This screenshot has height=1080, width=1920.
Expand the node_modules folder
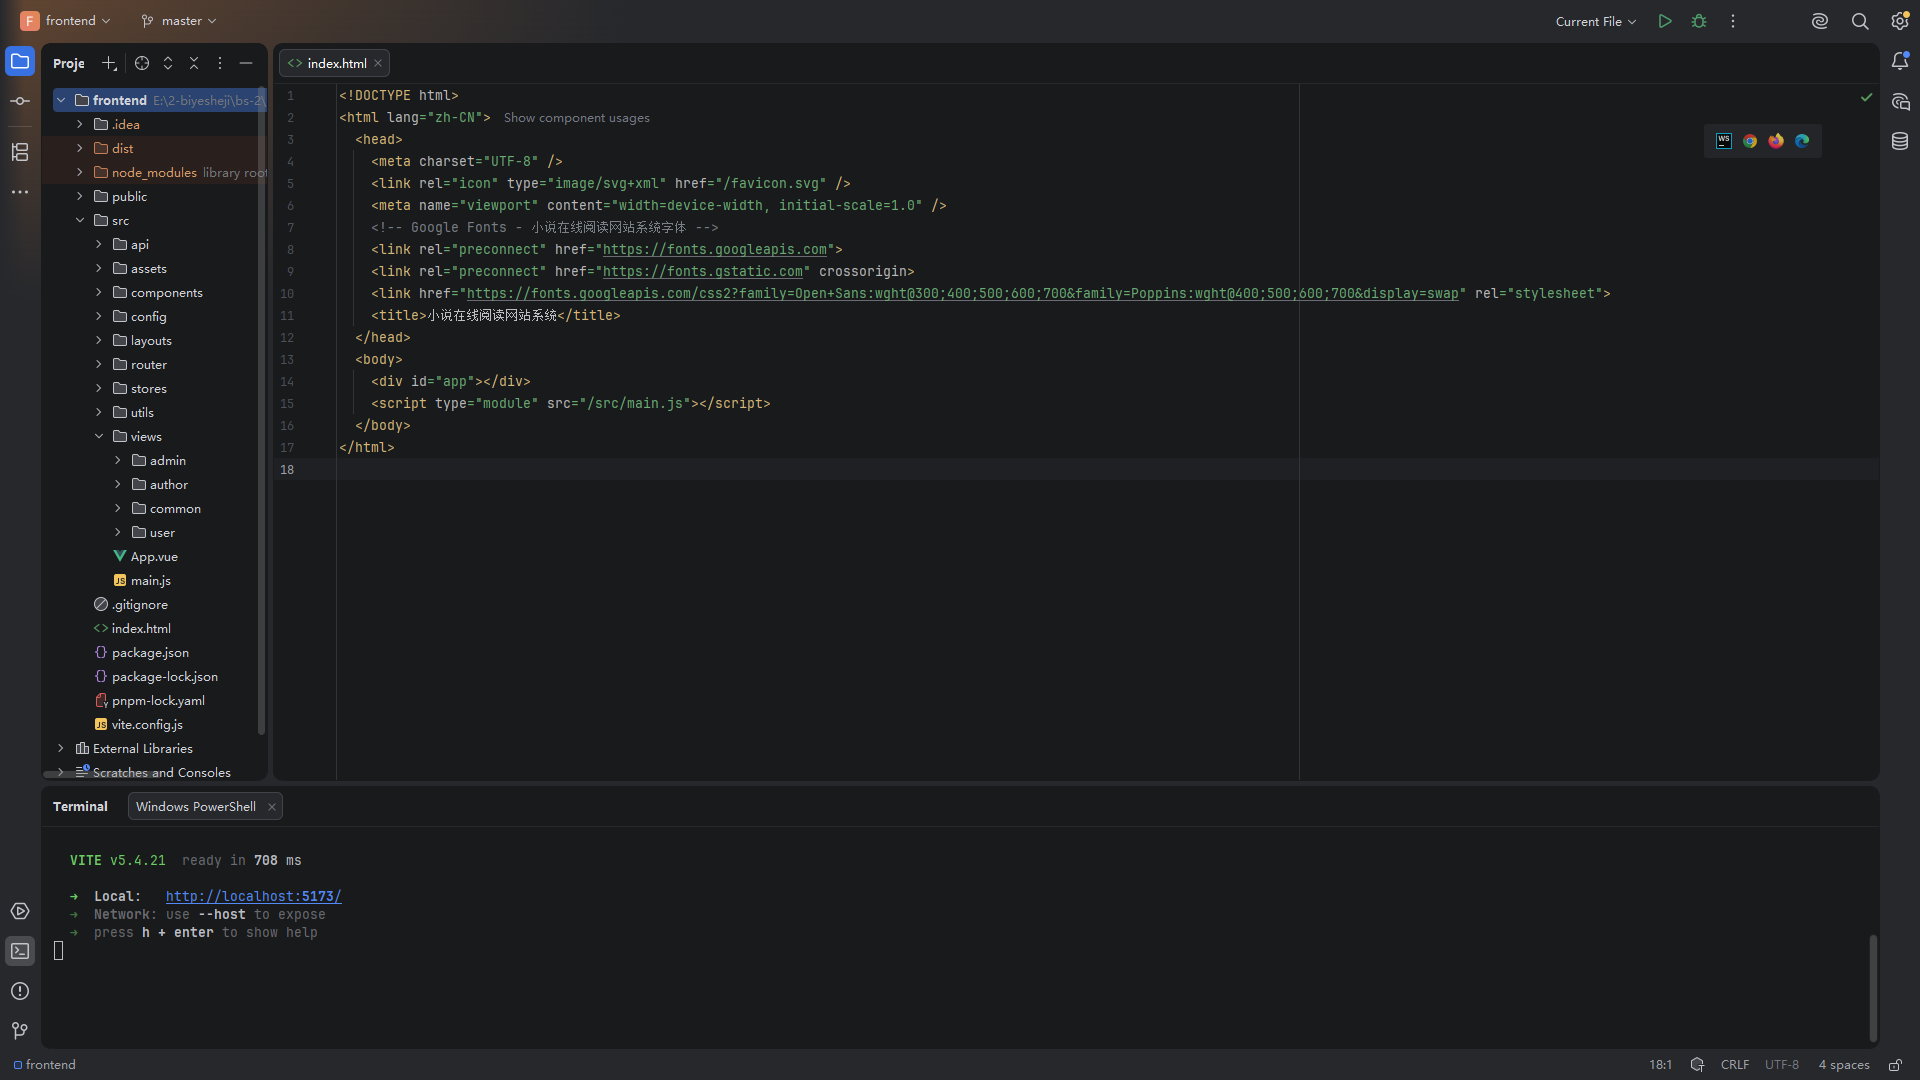click(x=80, y=172)
